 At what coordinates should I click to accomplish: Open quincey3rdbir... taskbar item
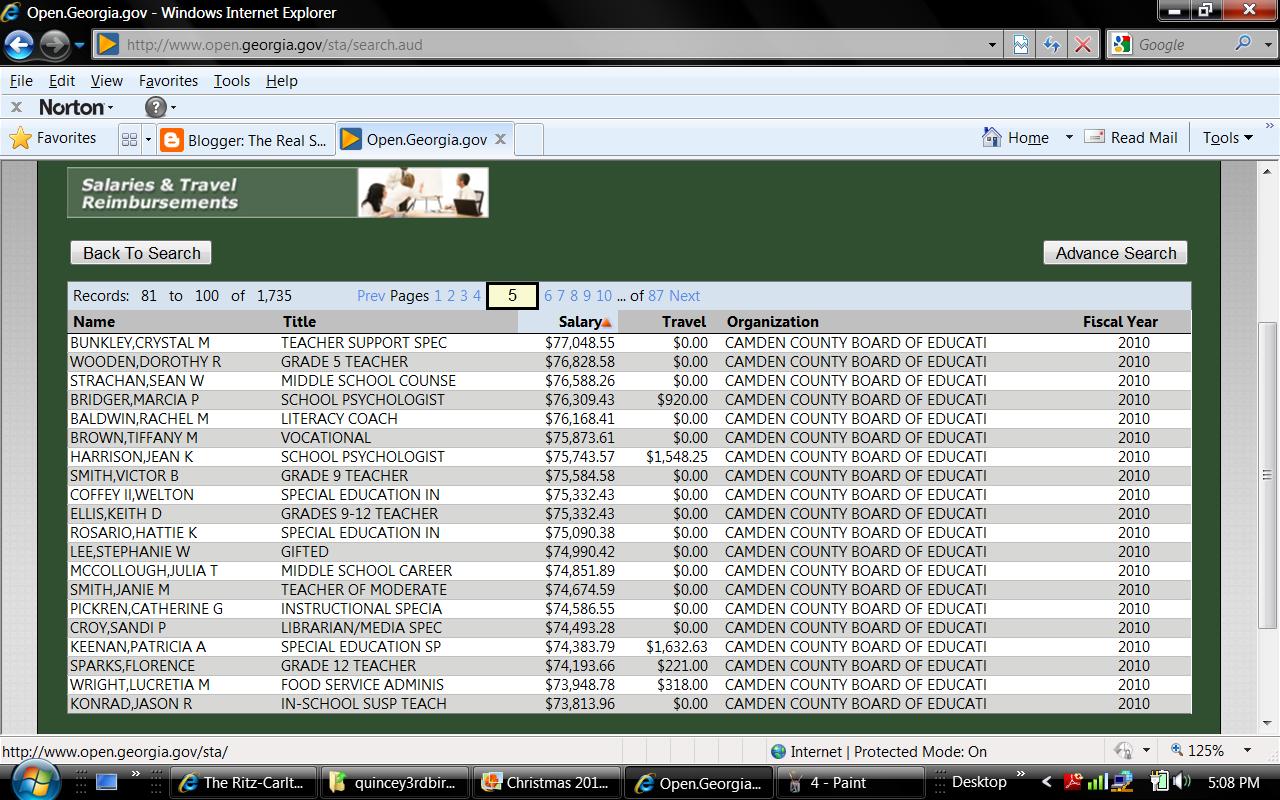[395, 783]
